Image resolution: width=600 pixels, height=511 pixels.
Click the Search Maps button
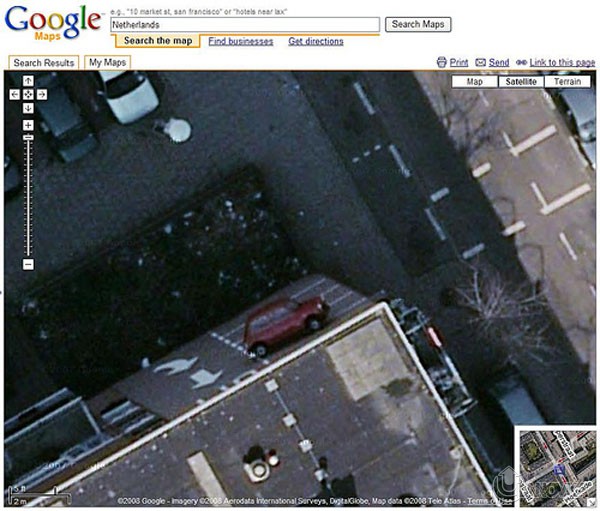pos(418,24)
